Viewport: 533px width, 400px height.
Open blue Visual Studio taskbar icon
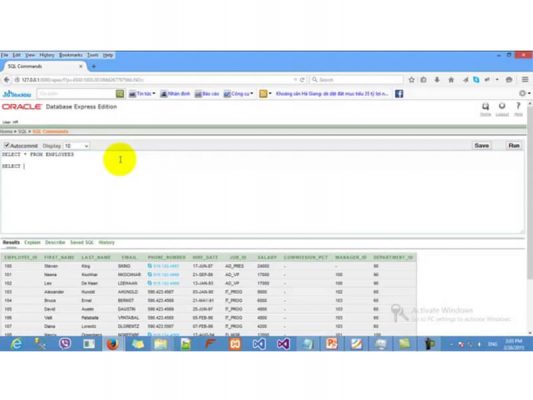(259, 344)
